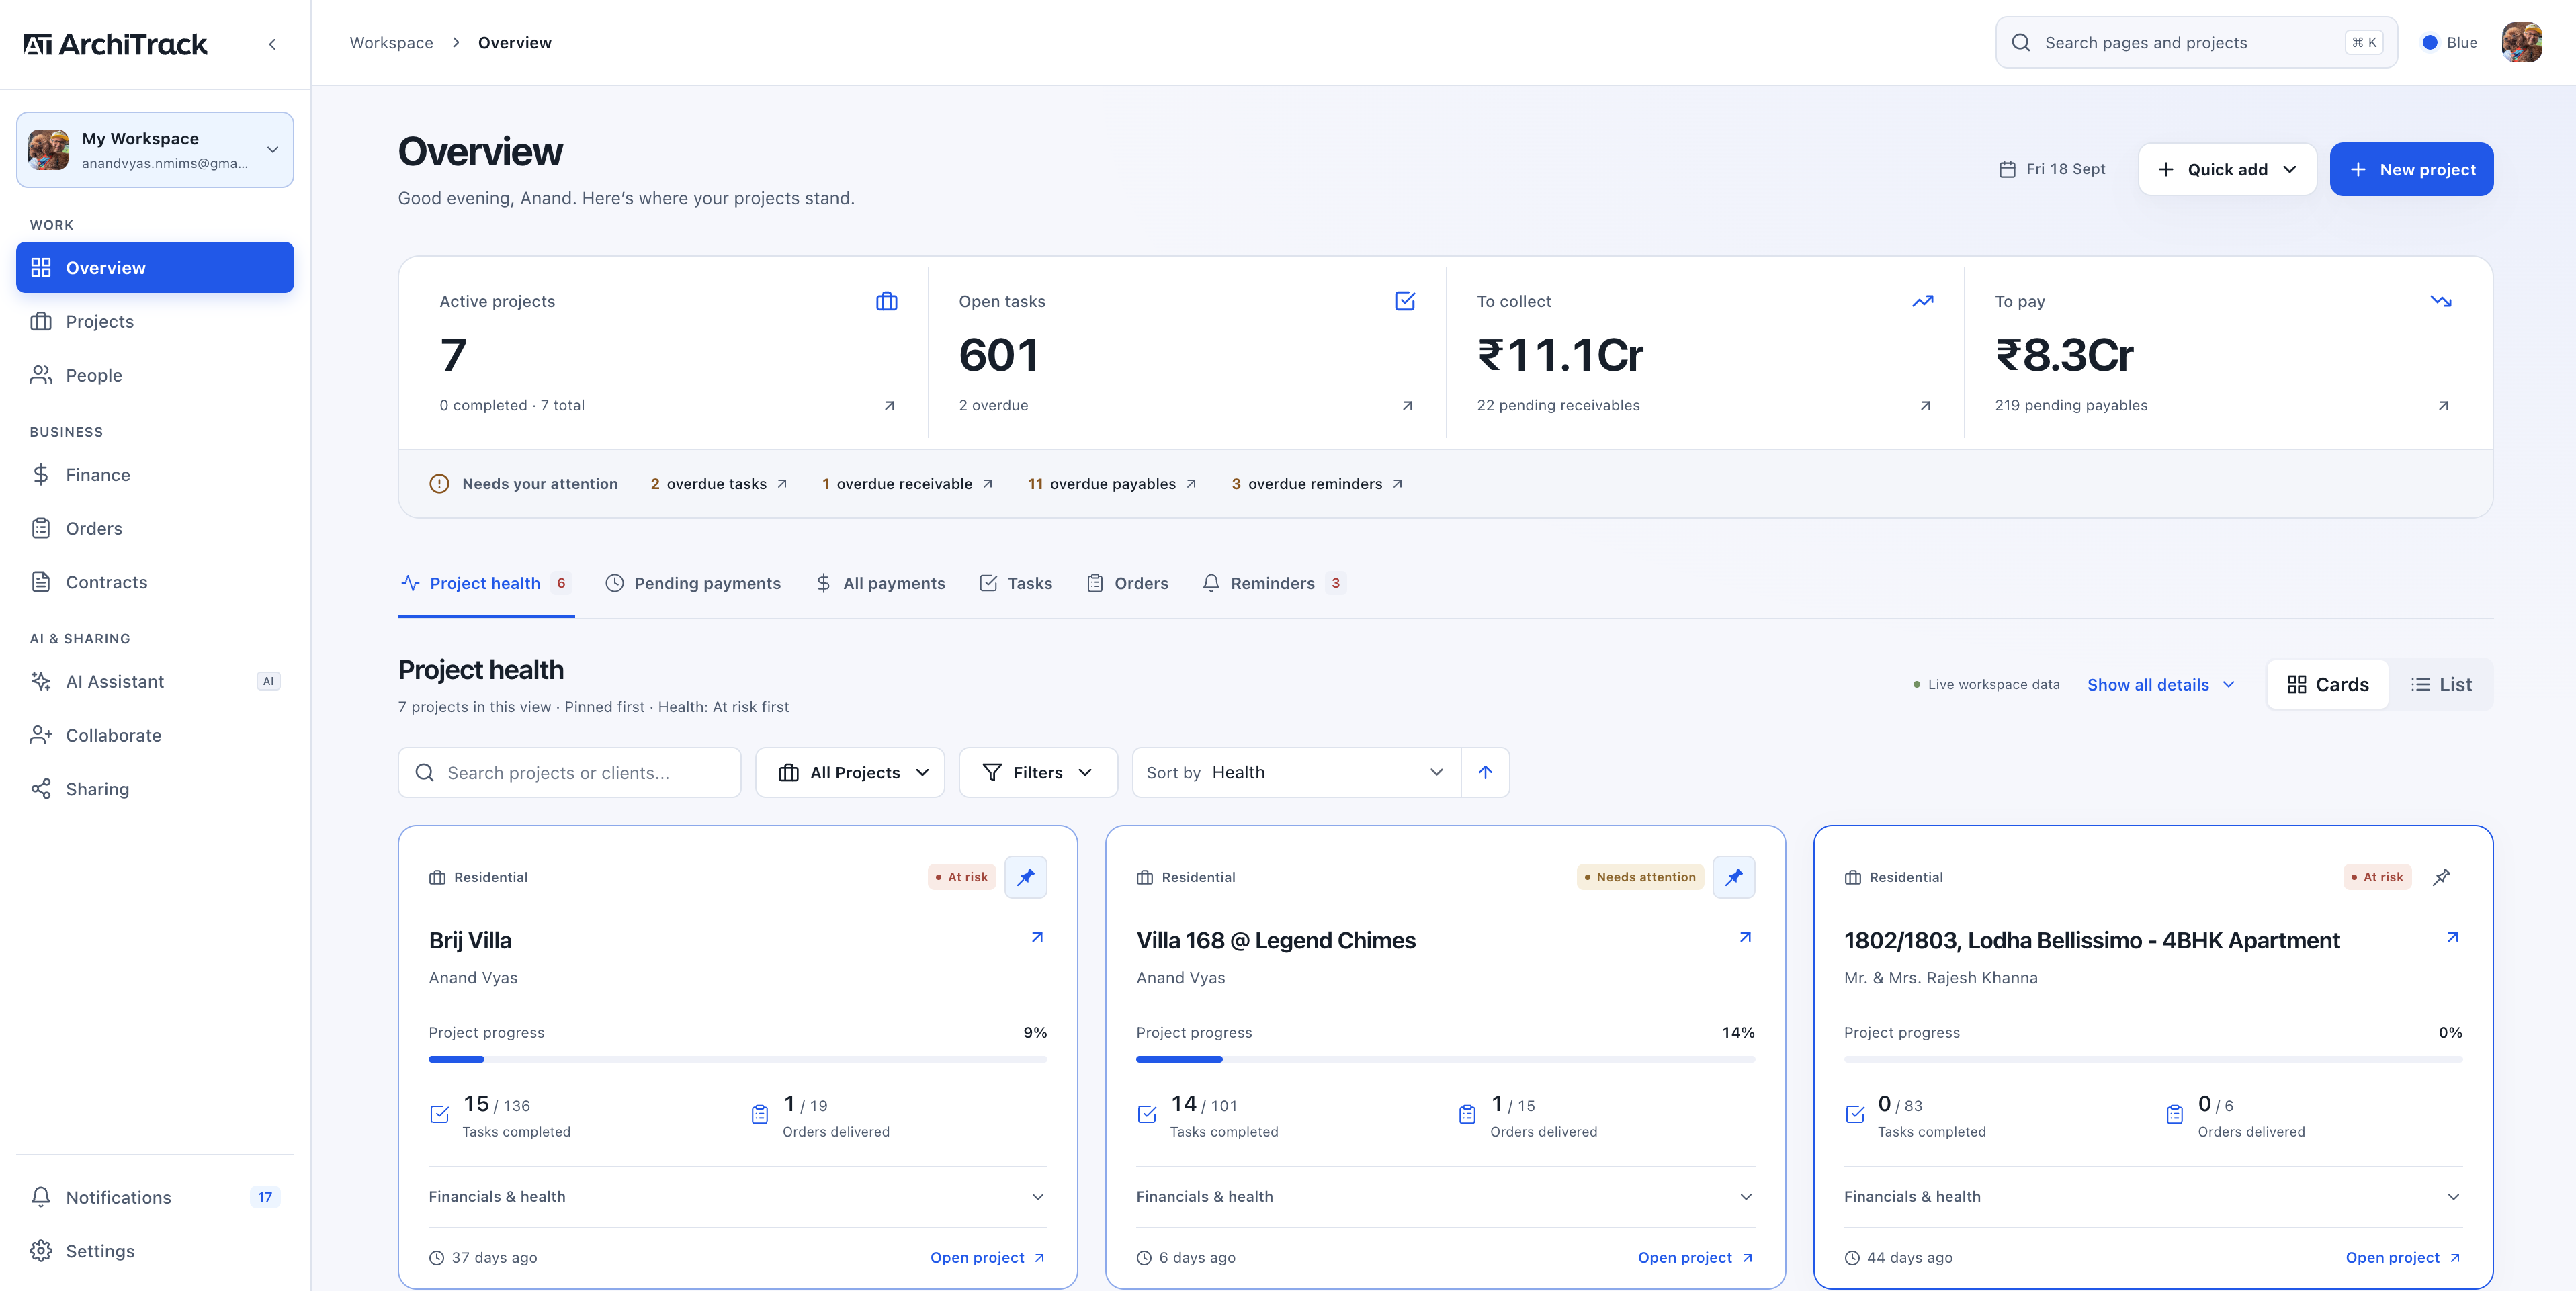Expand Lodha Bellissimo Financials & health section

coord(2152,1196)
